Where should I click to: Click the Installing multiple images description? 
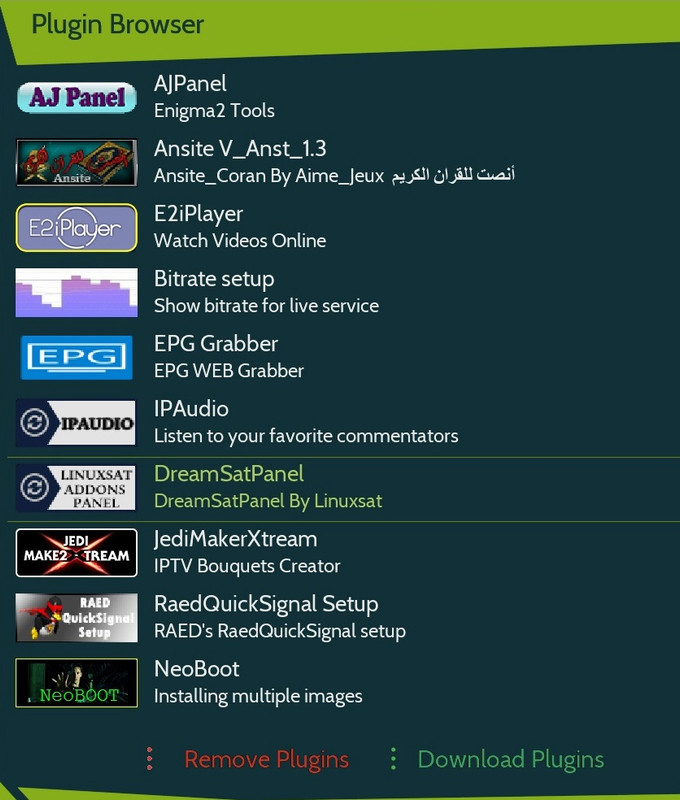point(258,696)
